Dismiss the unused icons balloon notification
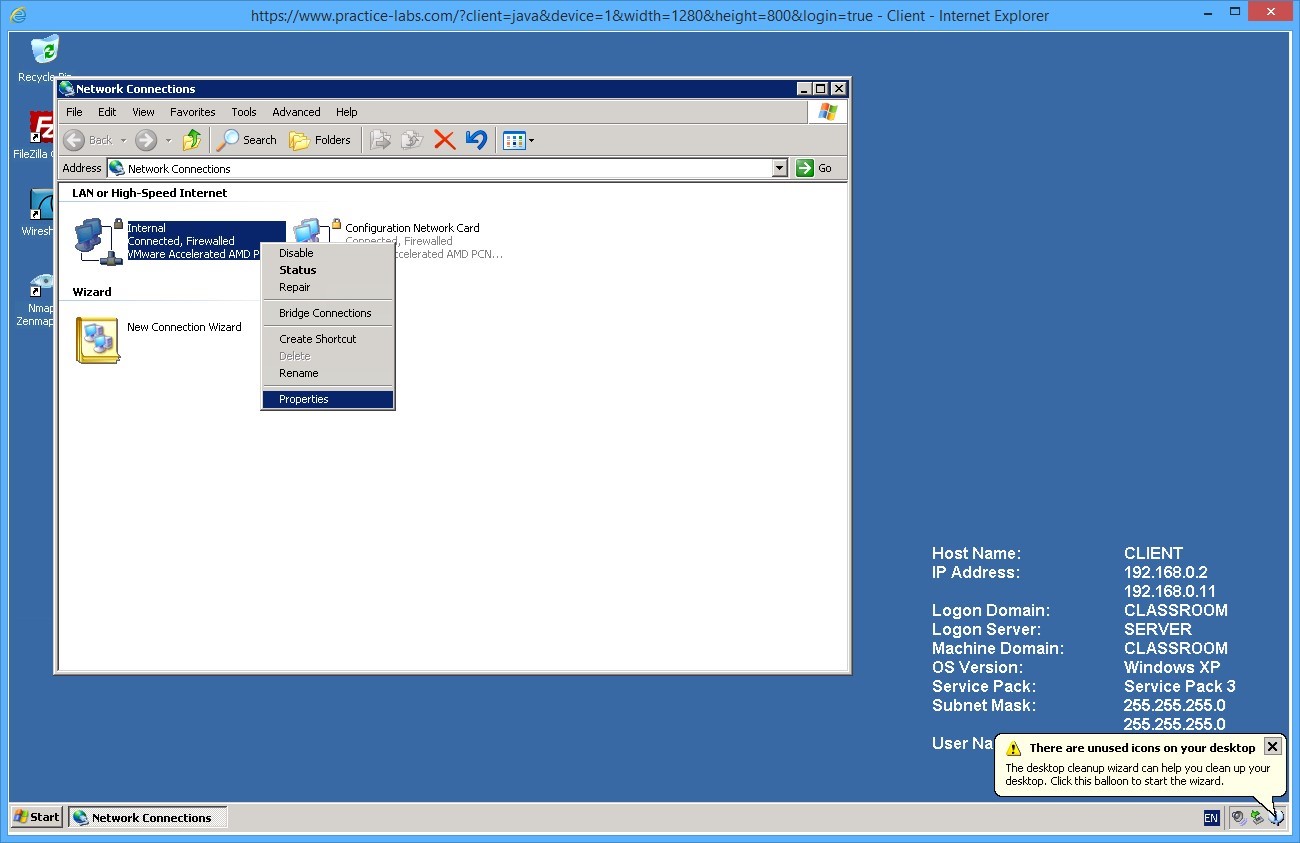Image resolution: width=1300 pixels, height=843 pixels. click(1272, 746)
